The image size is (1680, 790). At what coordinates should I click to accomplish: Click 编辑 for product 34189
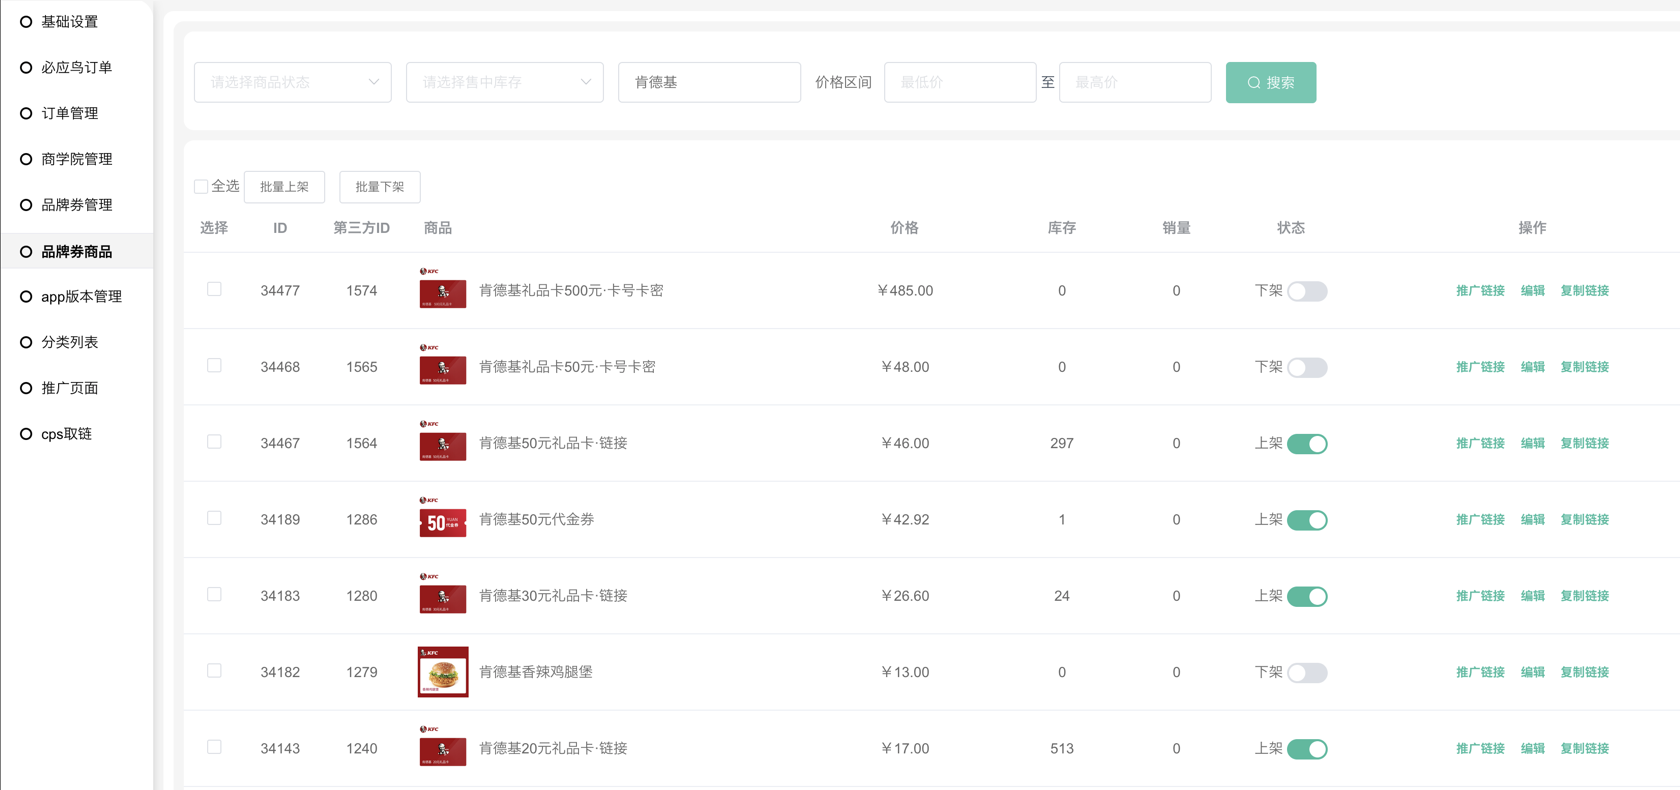[1533, 520]
